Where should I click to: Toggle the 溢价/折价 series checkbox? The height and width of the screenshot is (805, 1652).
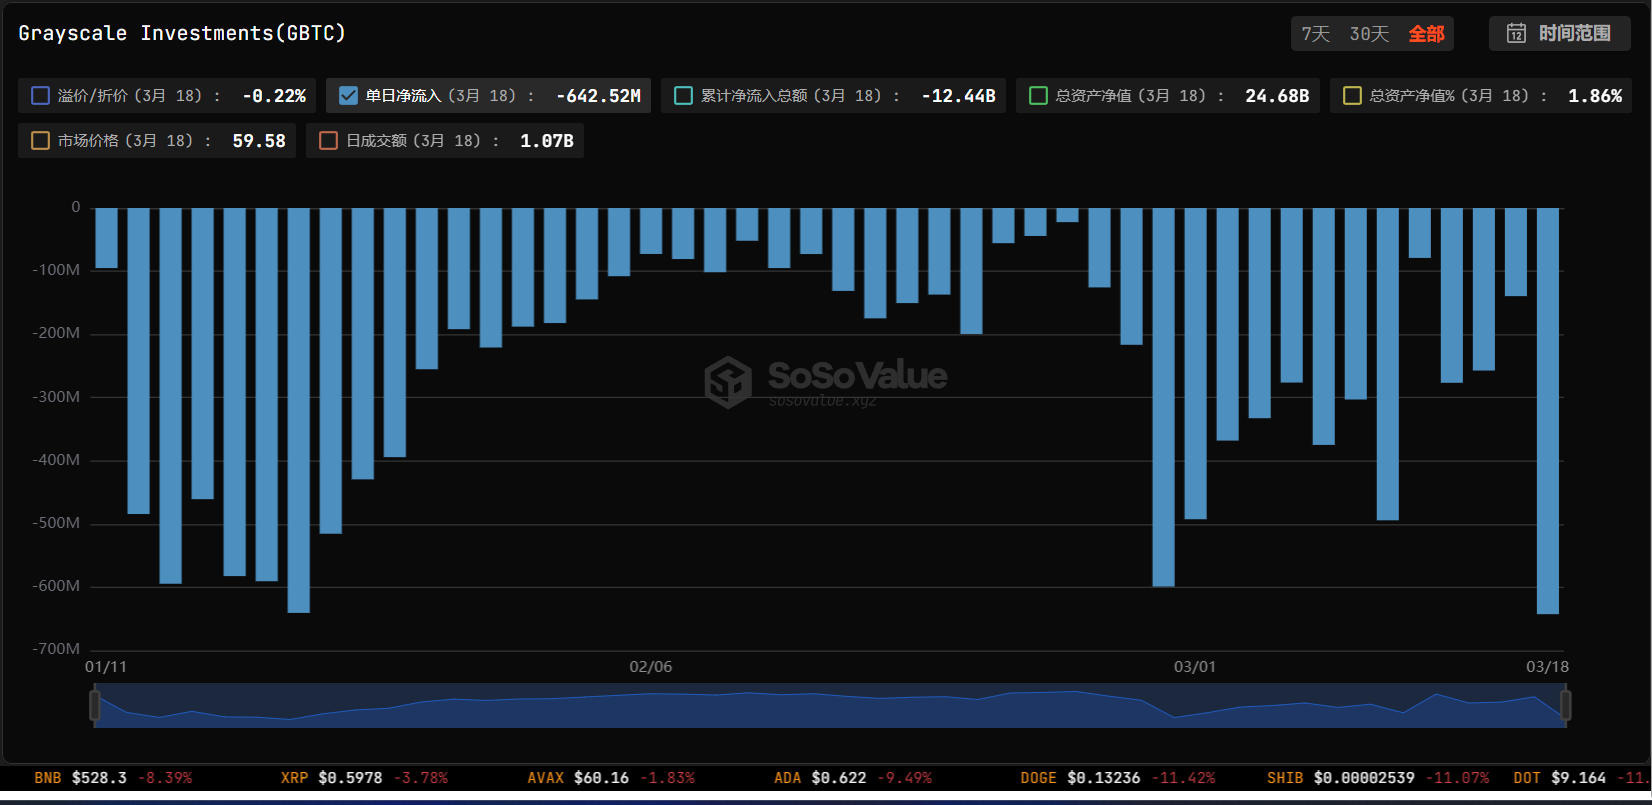point(41,96)
